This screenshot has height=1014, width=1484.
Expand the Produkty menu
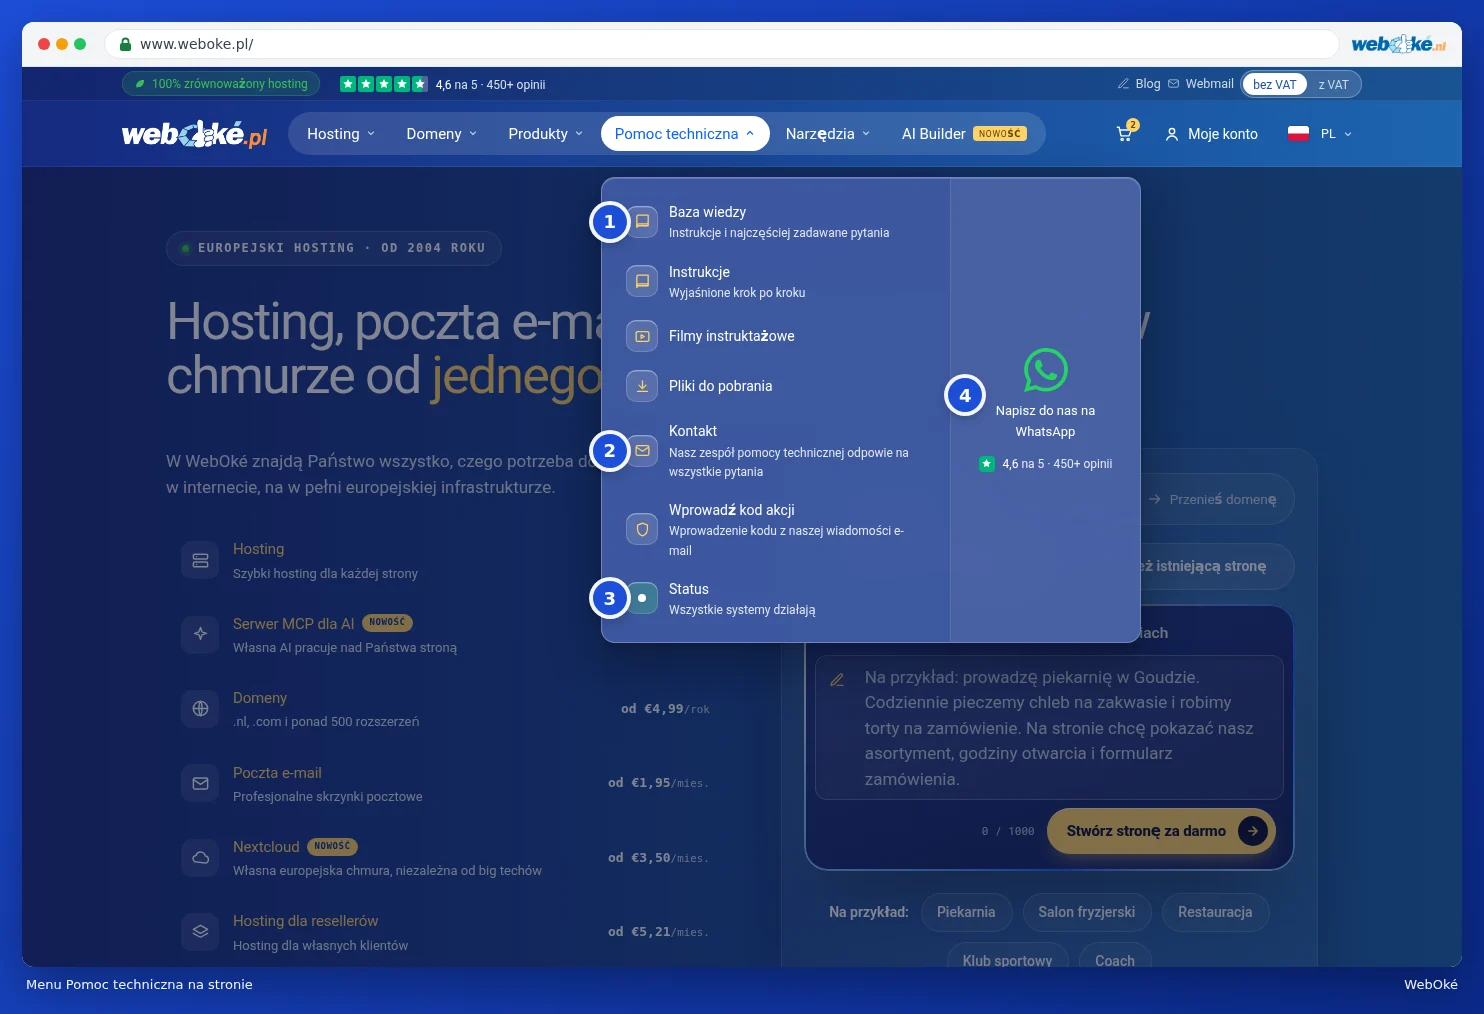[545, 134]
